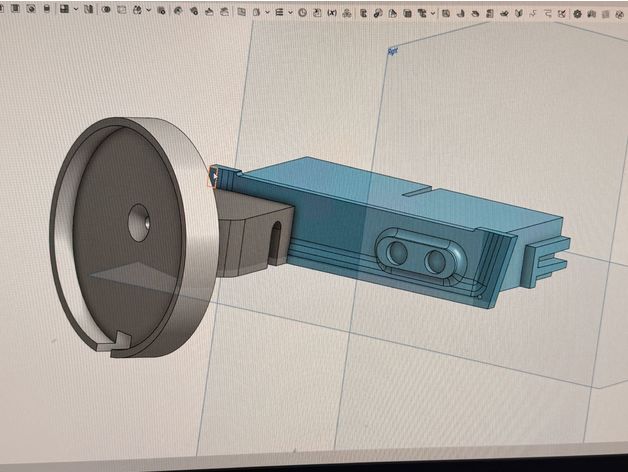Viewport: 628px width, 472px height.
Task: Click the (x) variable tool icon
Action: 332,13
